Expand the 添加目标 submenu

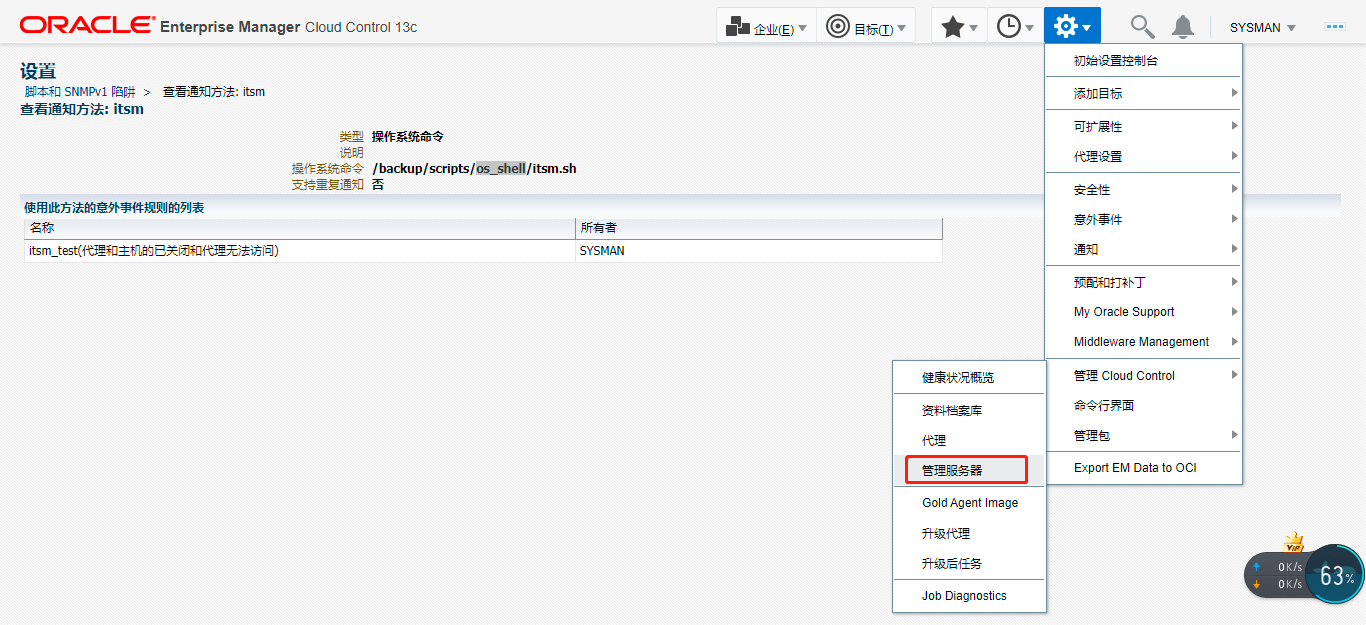[x=1143, y=93]
